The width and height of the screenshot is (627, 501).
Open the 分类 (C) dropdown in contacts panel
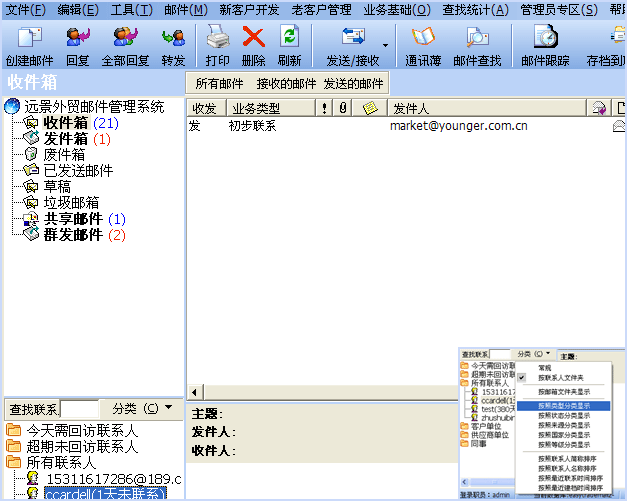click(x=142, y=409)
